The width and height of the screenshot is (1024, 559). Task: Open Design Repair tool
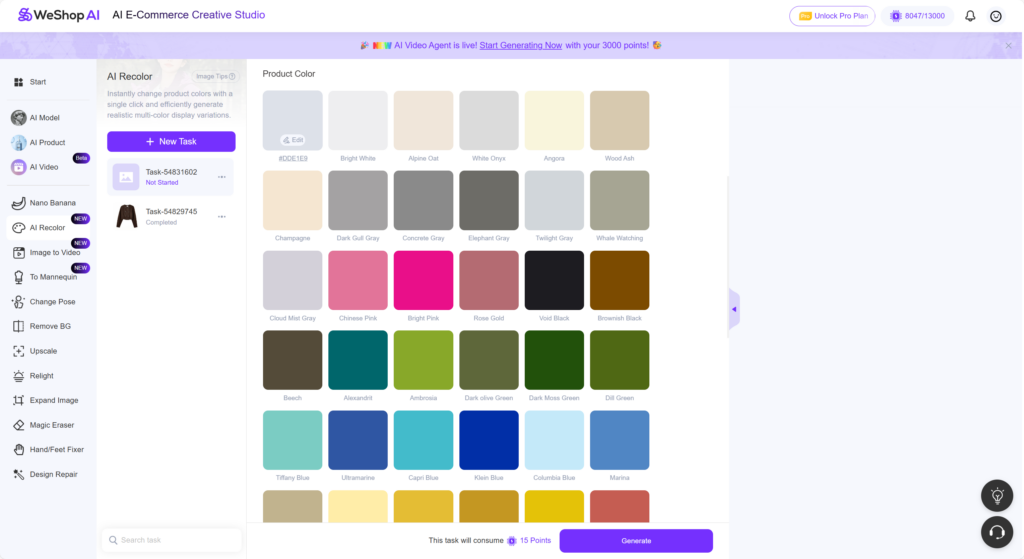coord(45,474)
